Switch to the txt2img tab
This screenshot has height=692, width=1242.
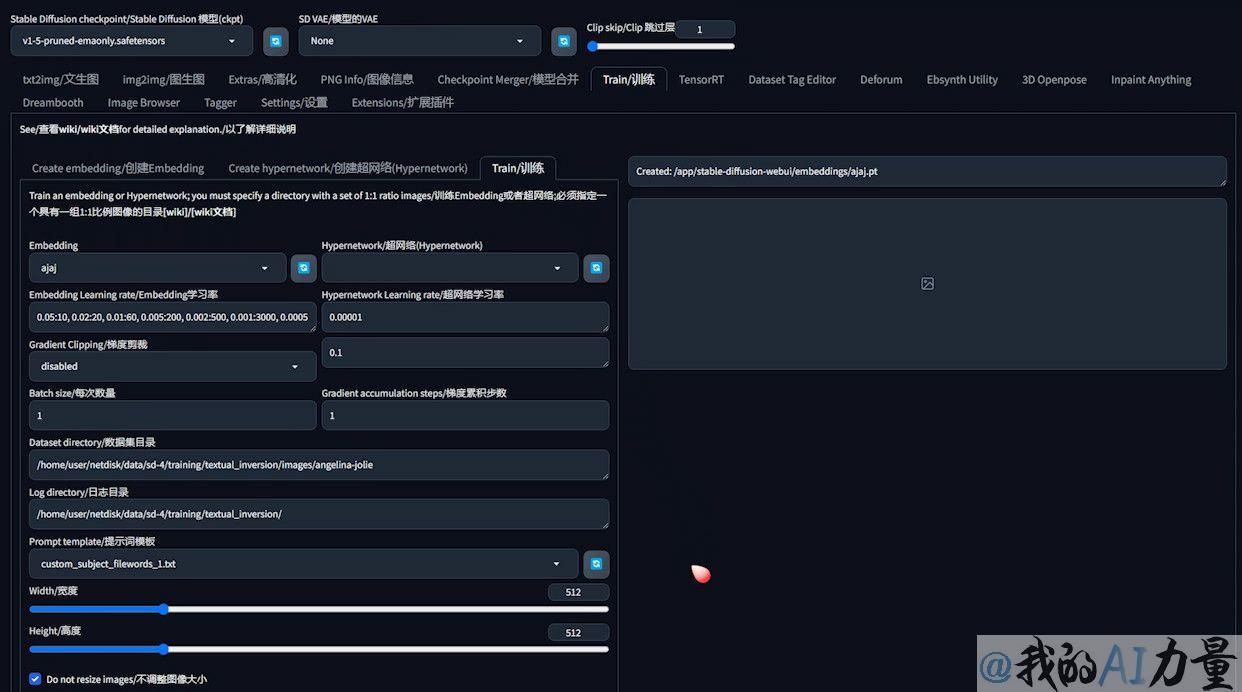[x=61, y=80]
